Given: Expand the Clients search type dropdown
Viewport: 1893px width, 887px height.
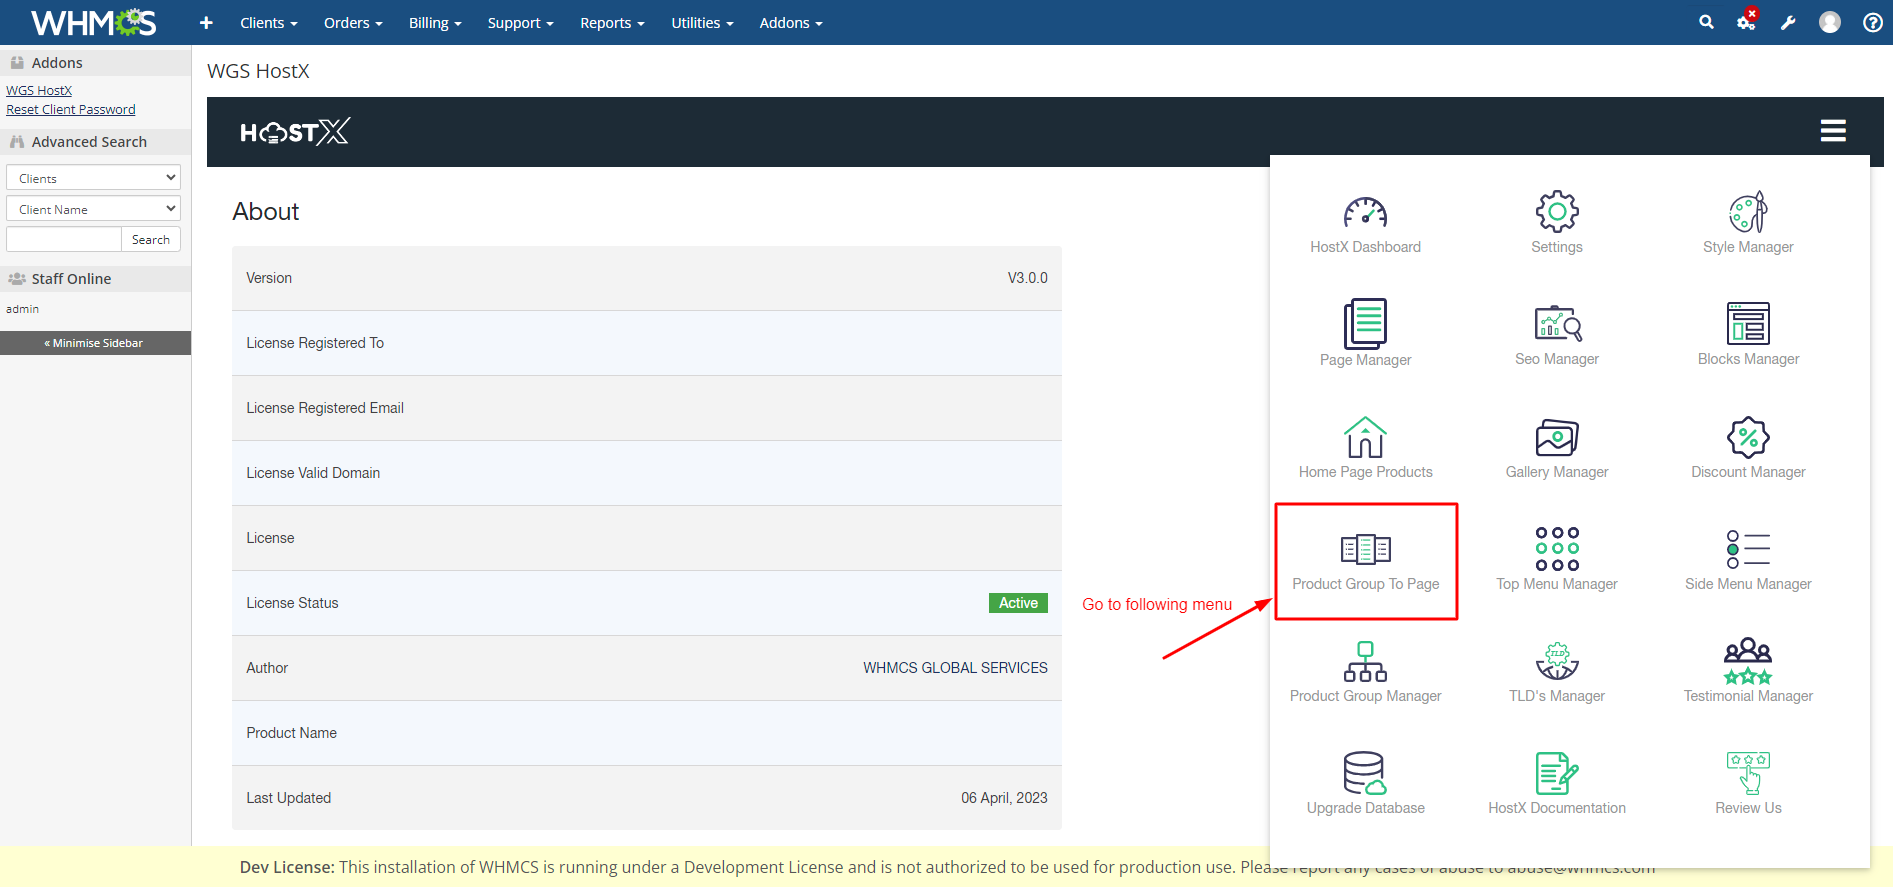Looking at the screenshot, I should 93,178.
